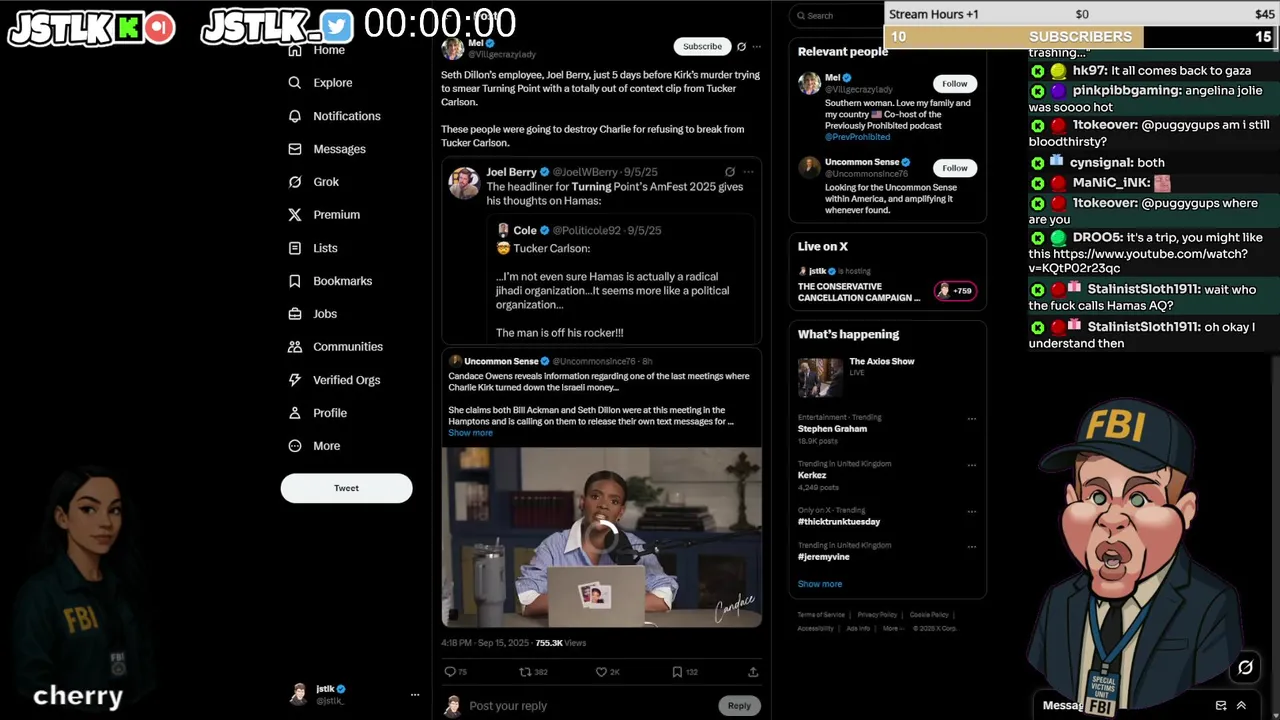
Task: Click the Grok icon in sidebar
Action: click(295, 182)
